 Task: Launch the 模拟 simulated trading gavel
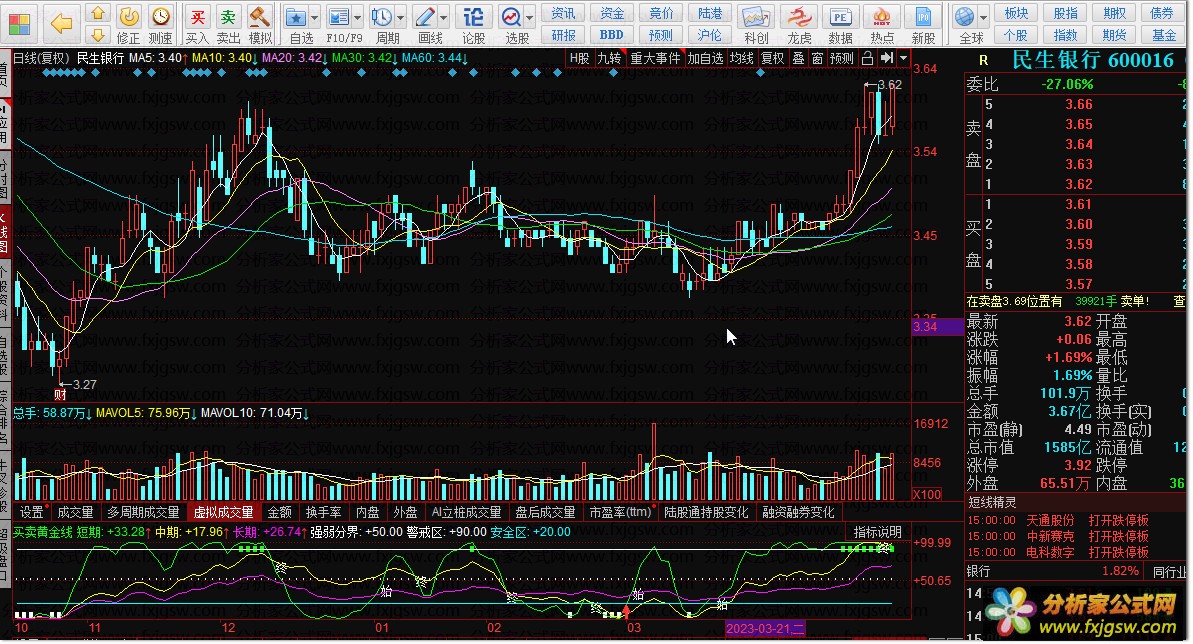260,25
